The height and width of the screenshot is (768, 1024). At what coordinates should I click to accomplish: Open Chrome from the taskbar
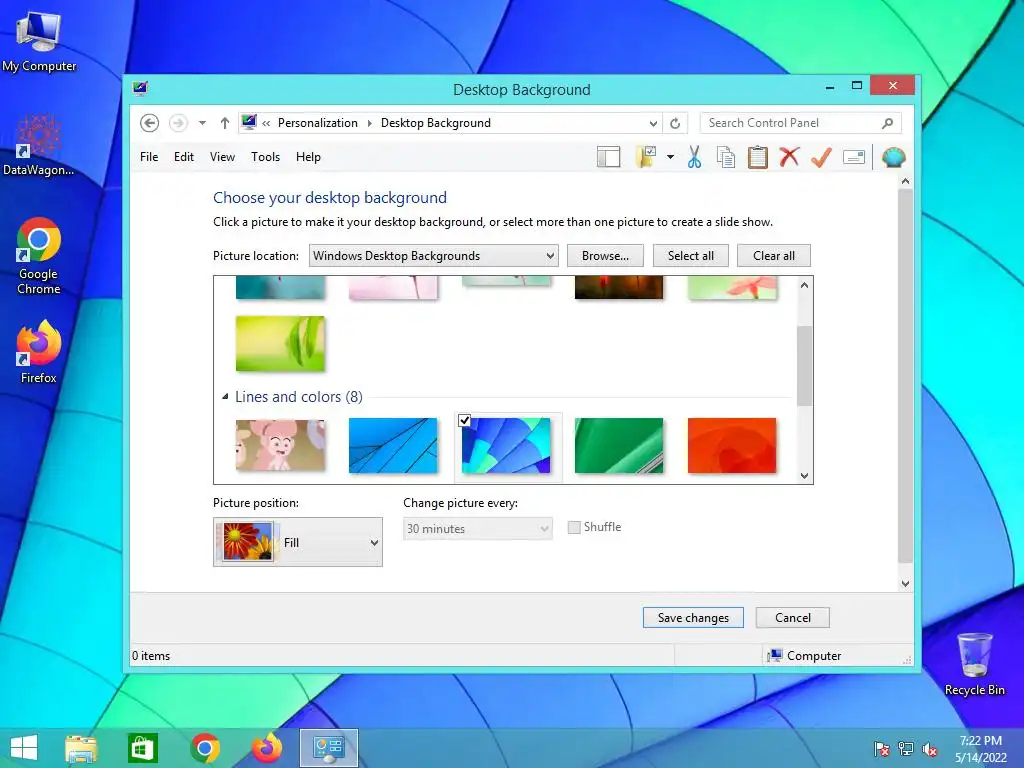(205, 748)
